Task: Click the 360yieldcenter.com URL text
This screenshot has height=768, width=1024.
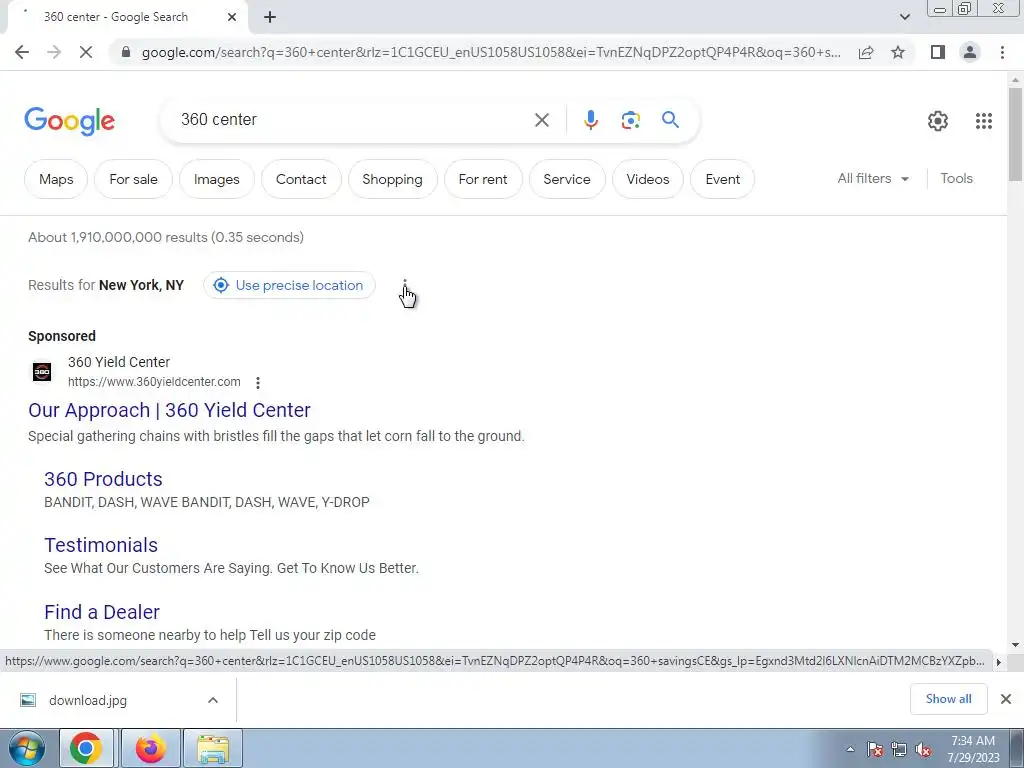Action: coord(154,382)
